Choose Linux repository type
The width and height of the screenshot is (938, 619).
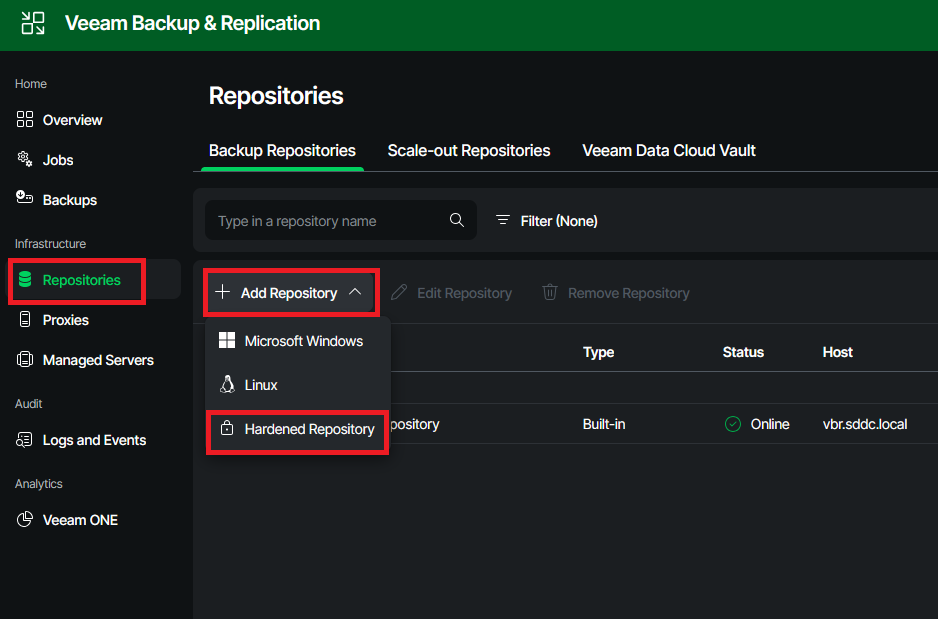point(261,385)
